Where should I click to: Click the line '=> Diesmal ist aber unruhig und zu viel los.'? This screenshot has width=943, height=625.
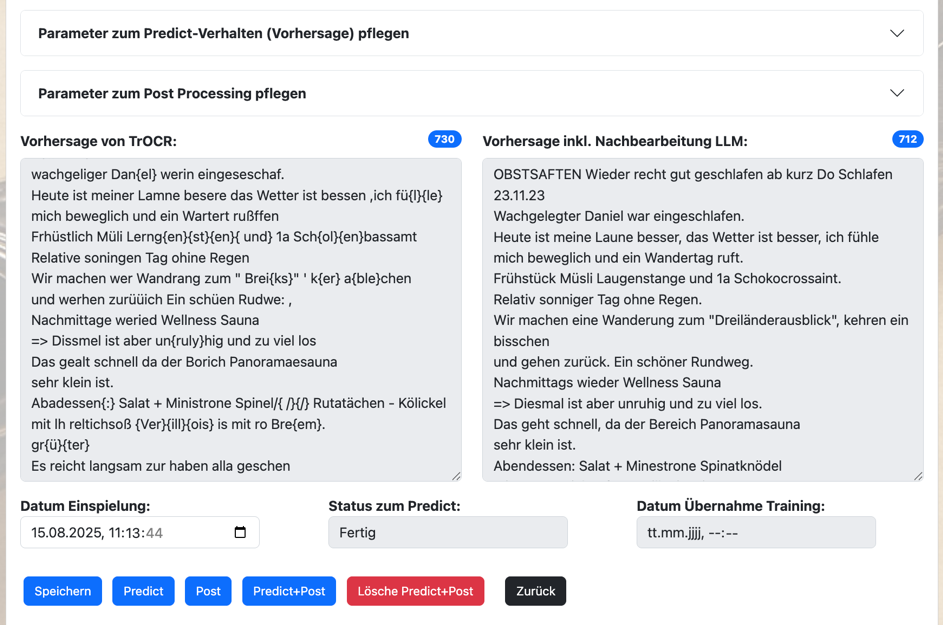(628, 404)
